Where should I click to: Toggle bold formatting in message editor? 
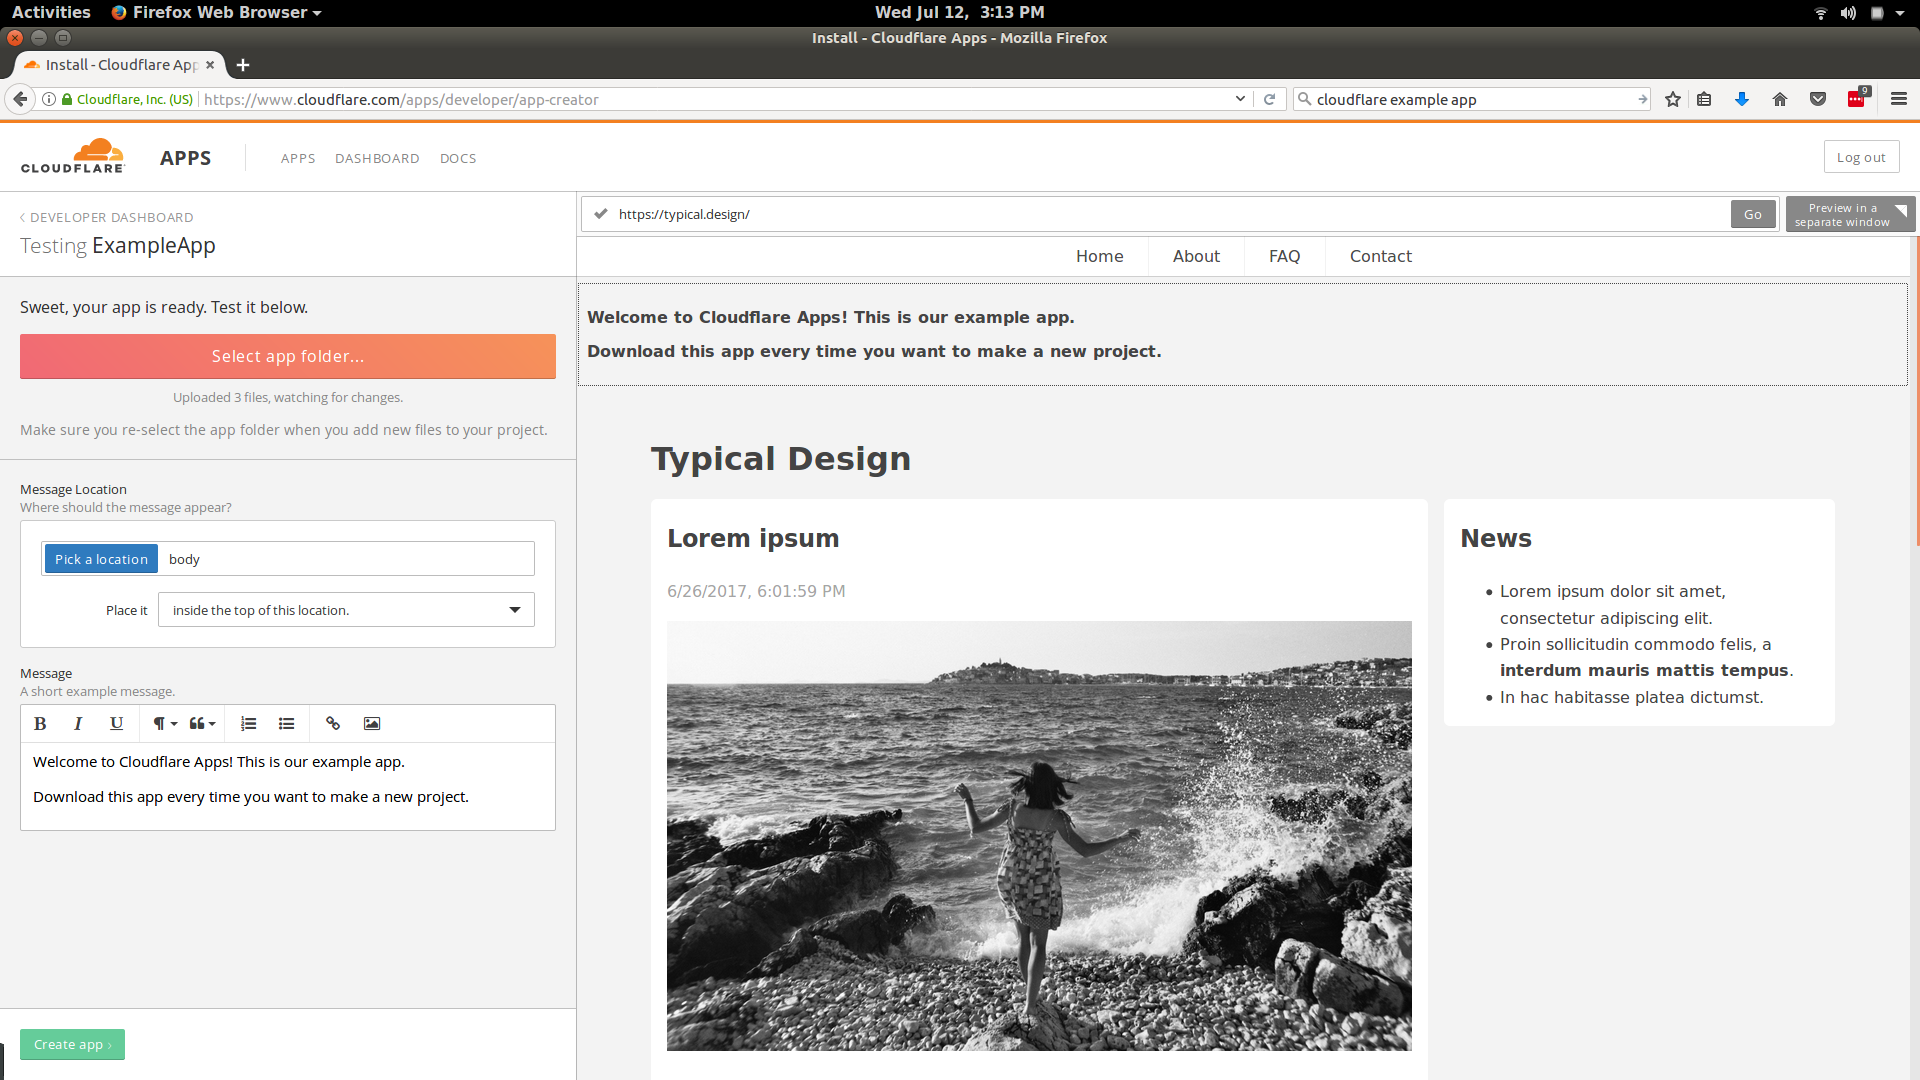(x=40, y=724)
